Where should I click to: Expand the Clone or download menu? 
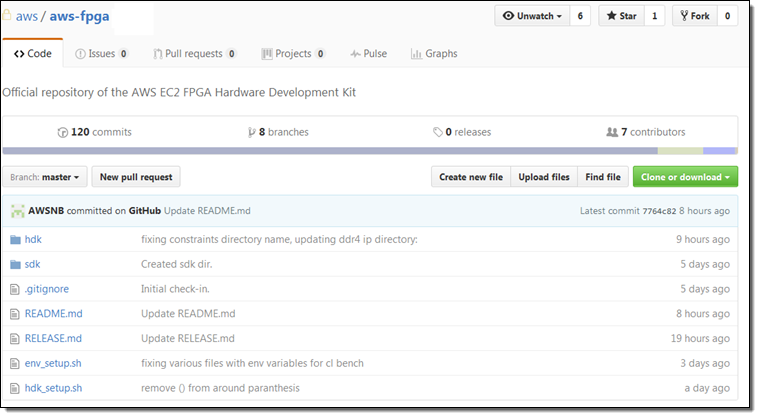point(685,177)
